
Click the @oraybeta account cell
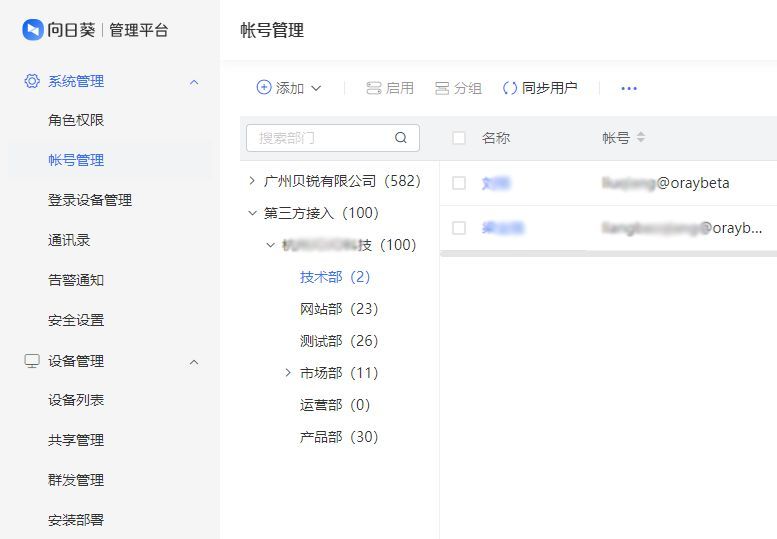coord(666,183)
